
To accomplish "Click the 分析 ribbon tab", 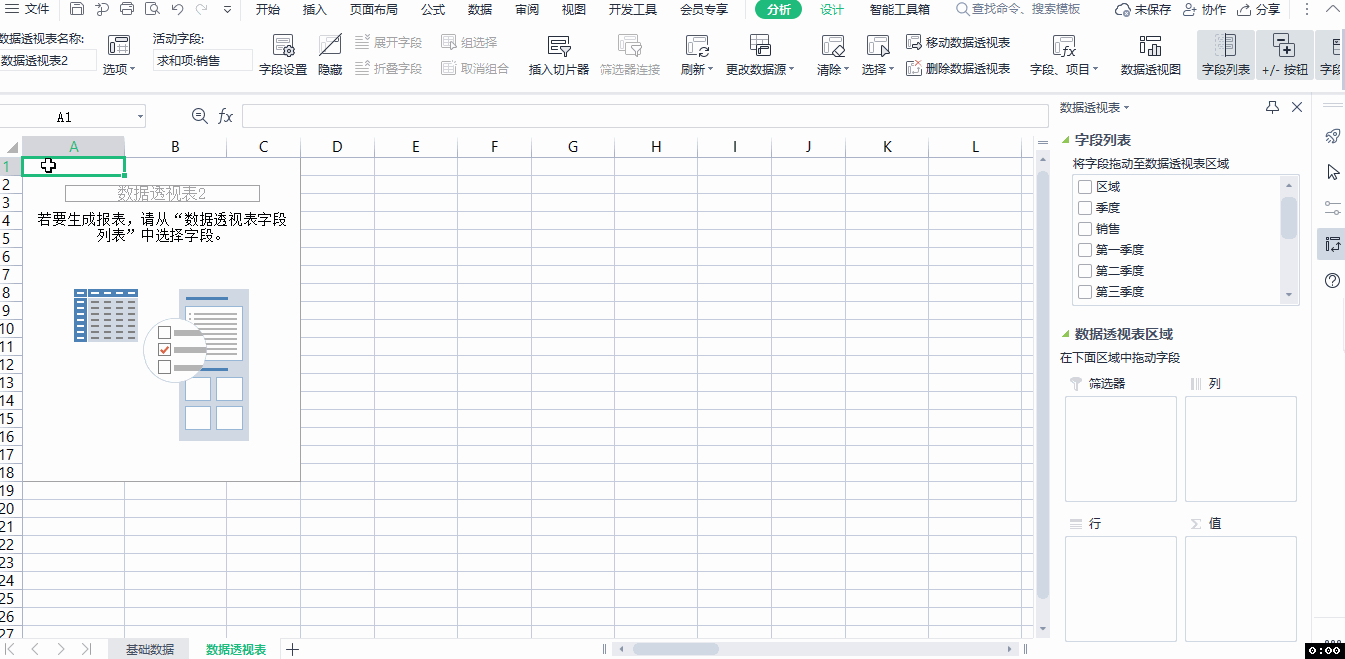I will pos(779,10).
